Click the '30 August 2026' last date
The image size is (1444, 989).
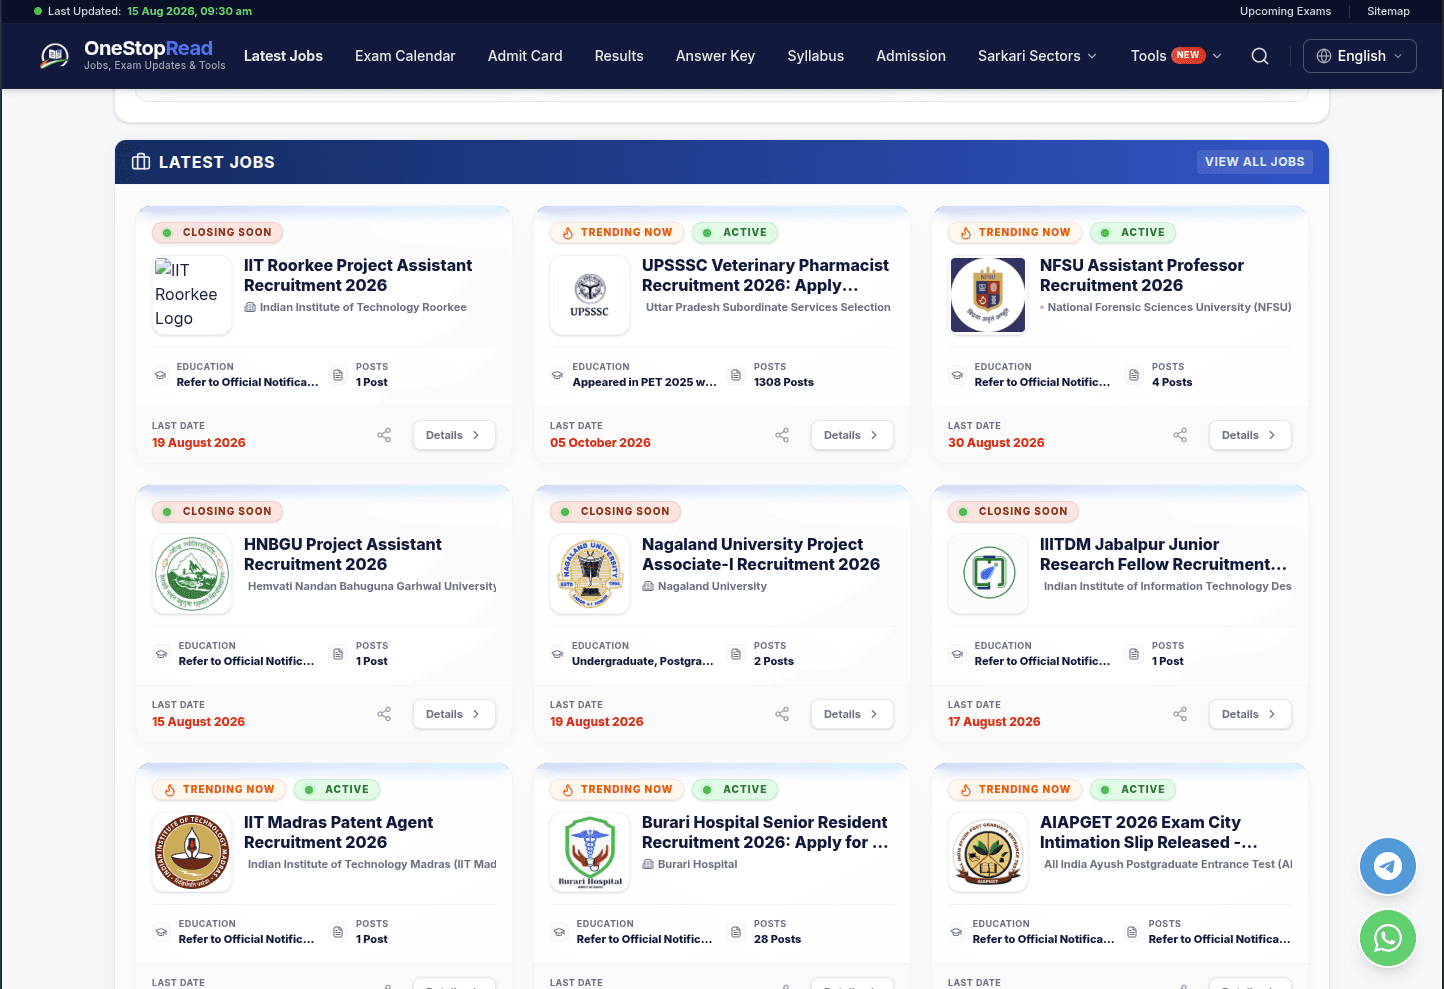click(996, 443)
